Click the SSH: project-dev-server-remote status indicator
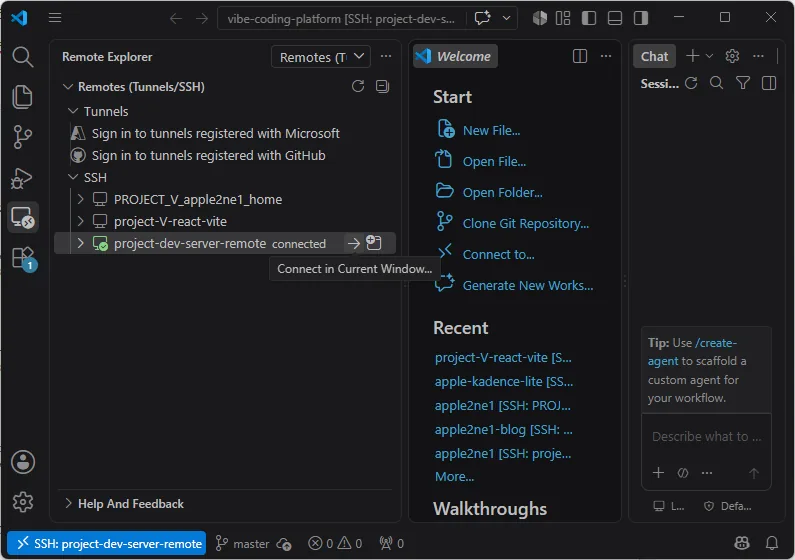 pyautogui.click(x=106, y=543)
